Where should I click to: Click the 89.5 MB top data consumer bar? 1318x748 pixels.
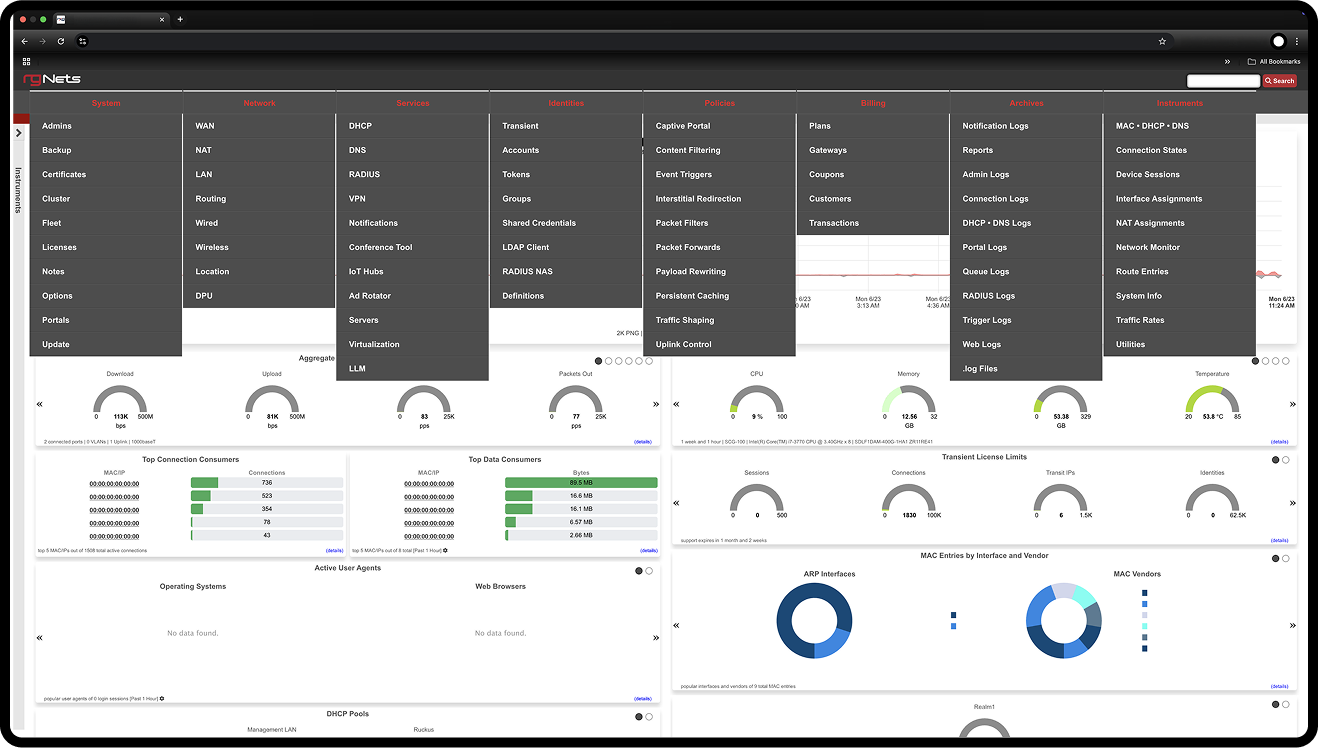tap(581, 483)
